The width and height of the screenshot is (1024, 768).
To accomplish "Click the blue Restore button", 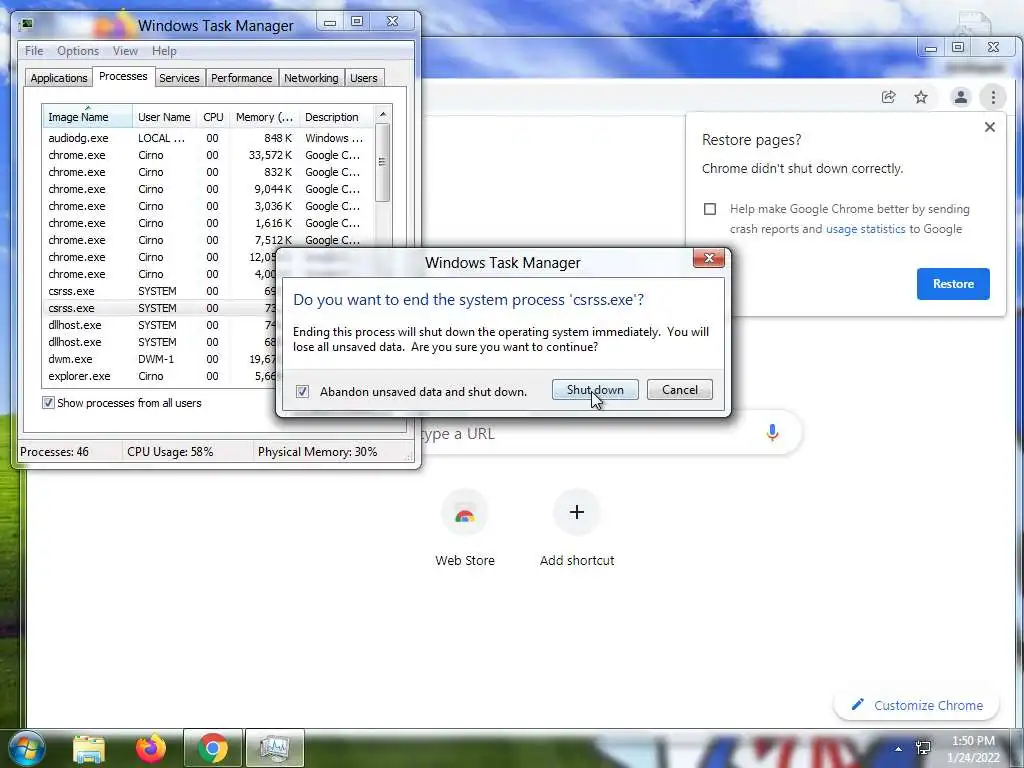I will (953, 284).
